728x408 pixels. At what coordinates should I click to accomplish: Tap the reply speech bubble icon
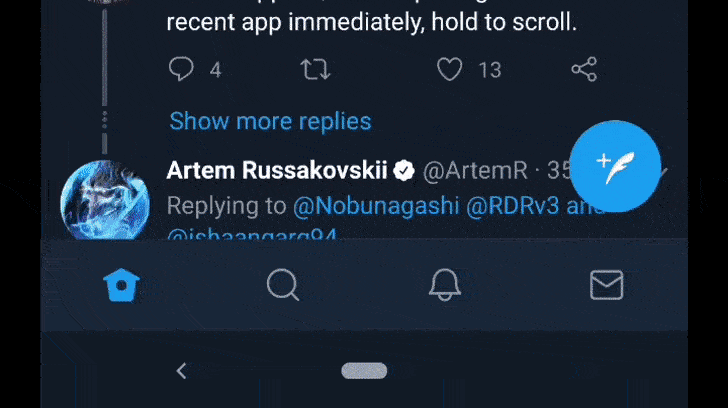pyautogui.click(x=181, y=69)
